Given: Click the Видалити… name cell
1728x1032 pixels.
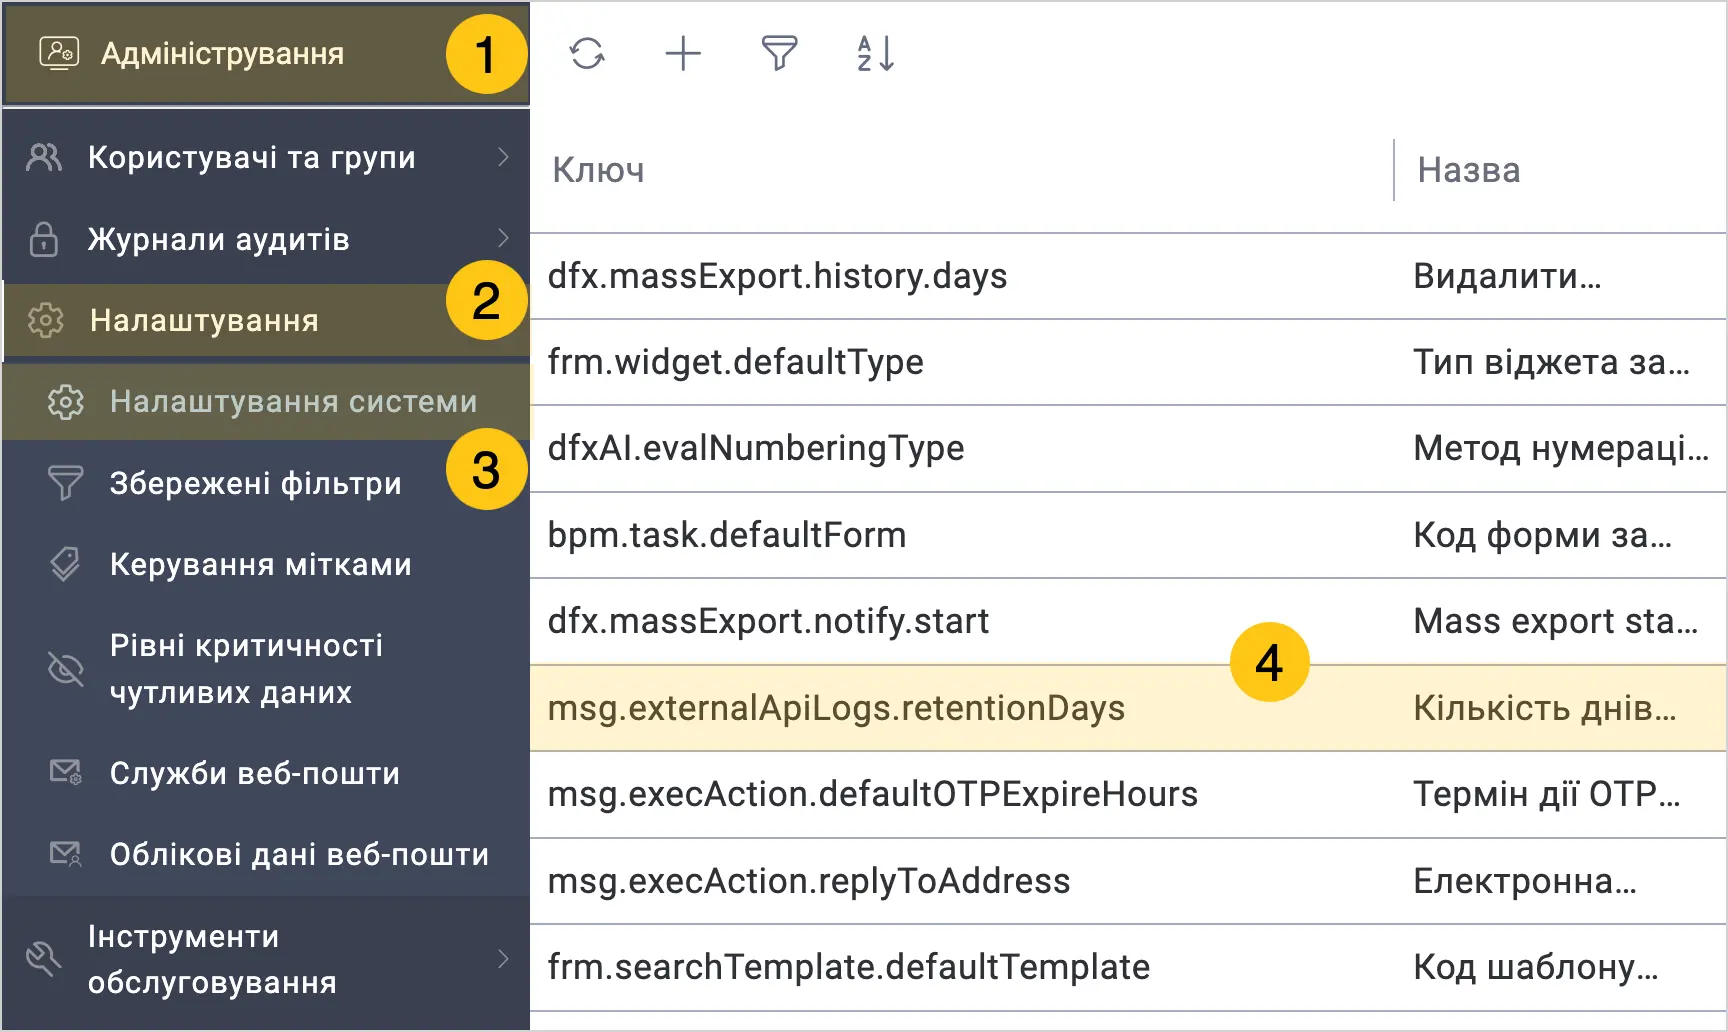Looking at the screenshot, I should click(1507, 276).
